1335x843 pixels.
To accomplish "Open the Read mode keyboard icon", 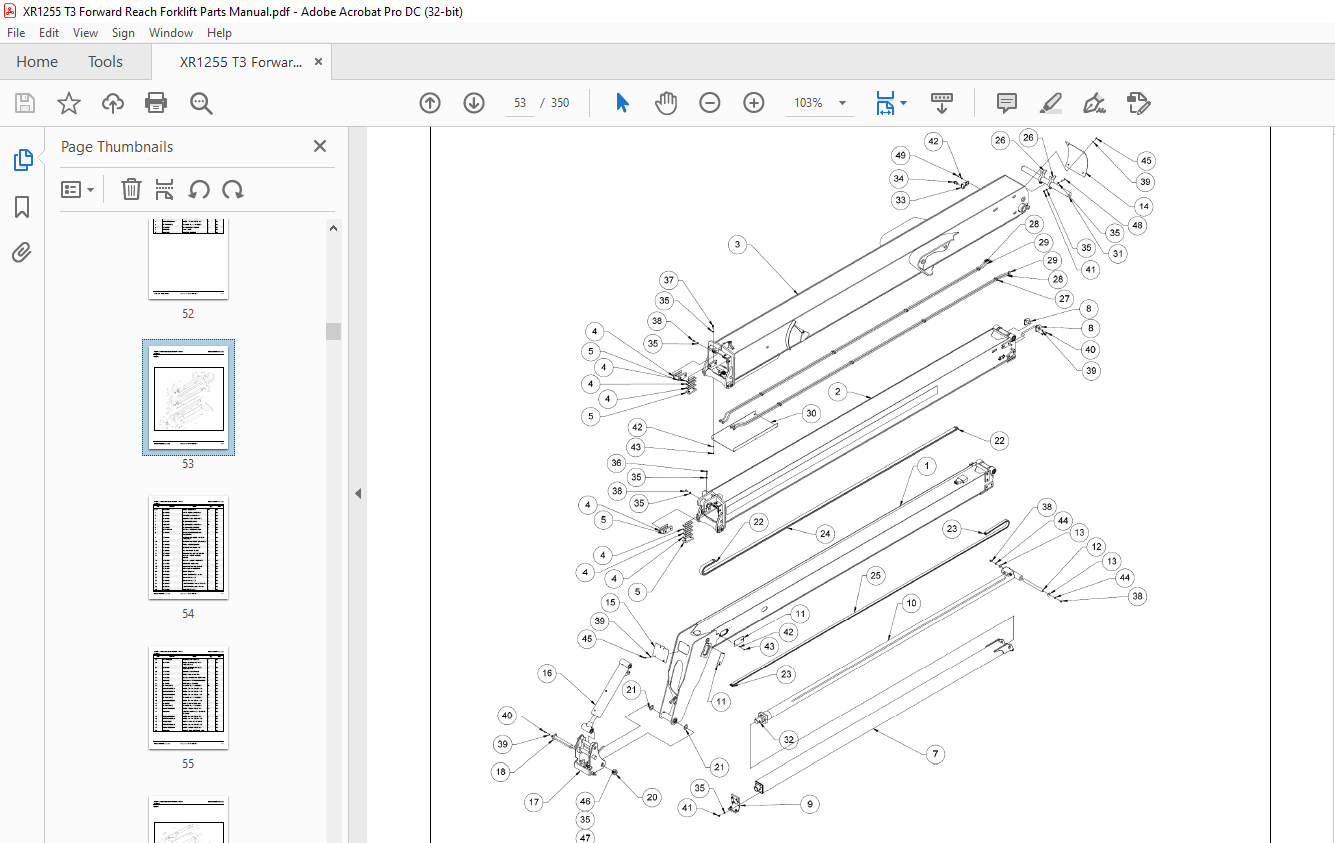I will click(x=942, y=103).
